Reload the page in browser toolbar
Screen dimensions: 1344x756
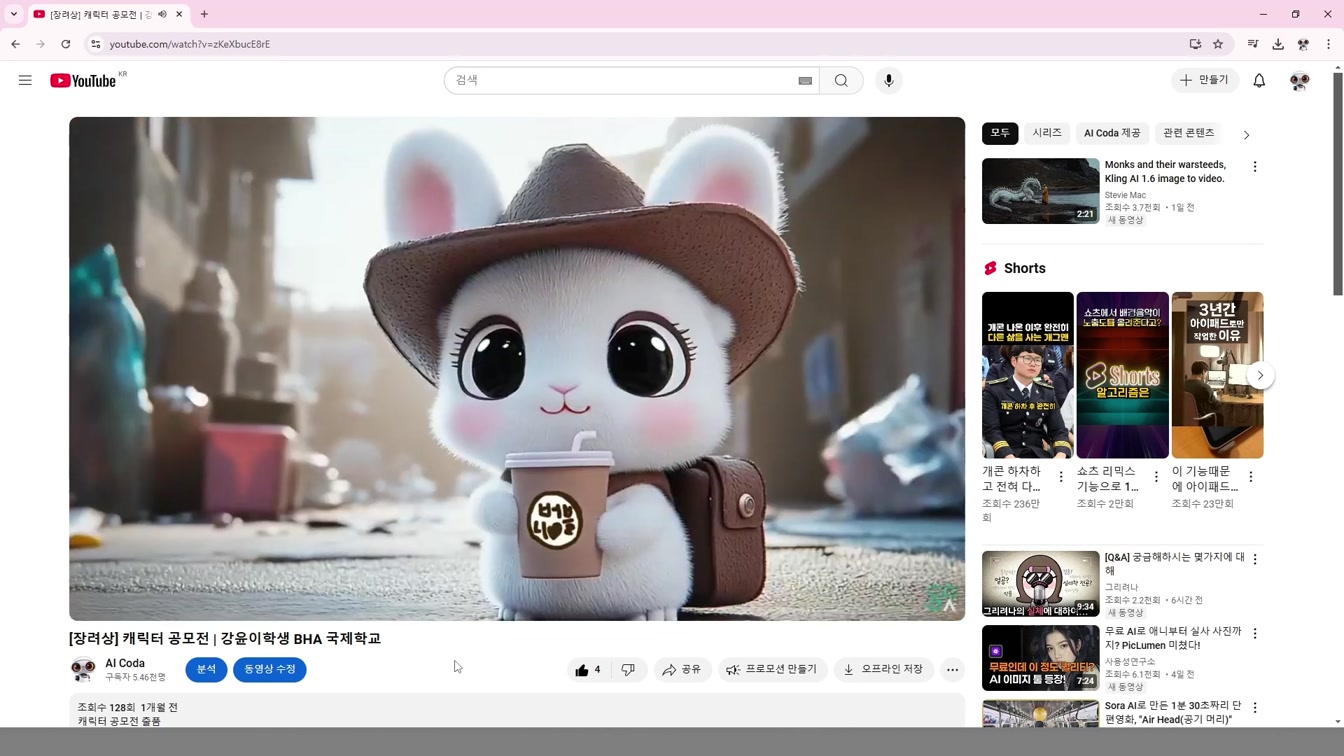click(x=66, y=44)
